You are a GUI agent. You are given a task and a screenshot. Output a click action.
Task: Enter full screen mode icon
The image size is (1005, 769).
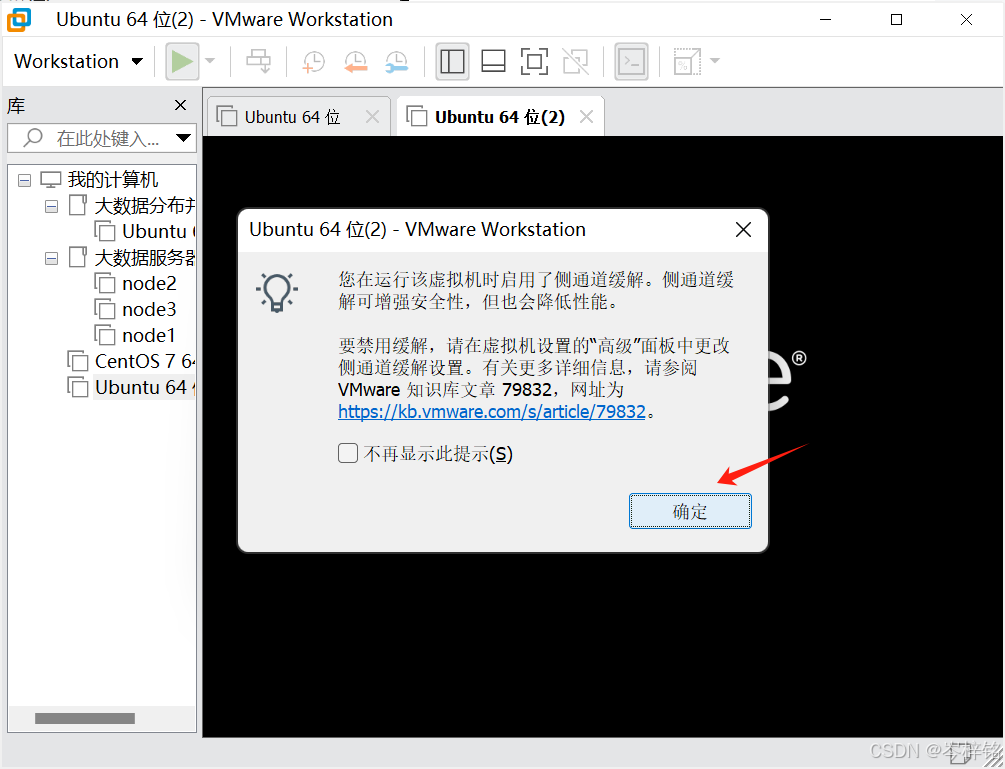point(534,62)
